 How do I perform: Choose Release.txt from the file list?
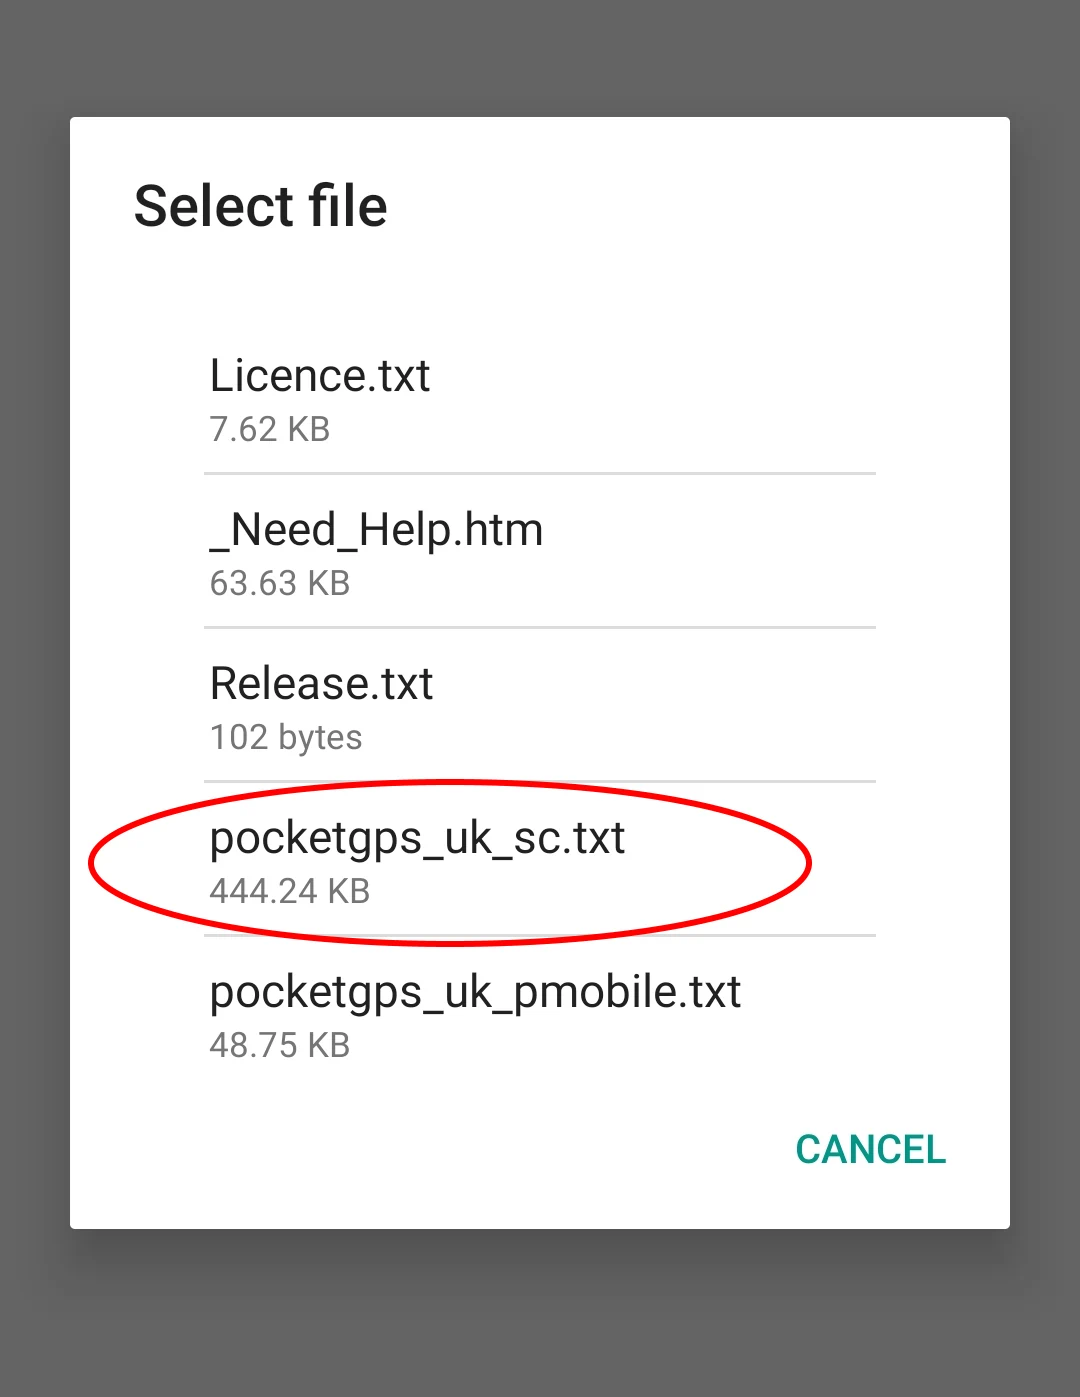tap(321, 685)
